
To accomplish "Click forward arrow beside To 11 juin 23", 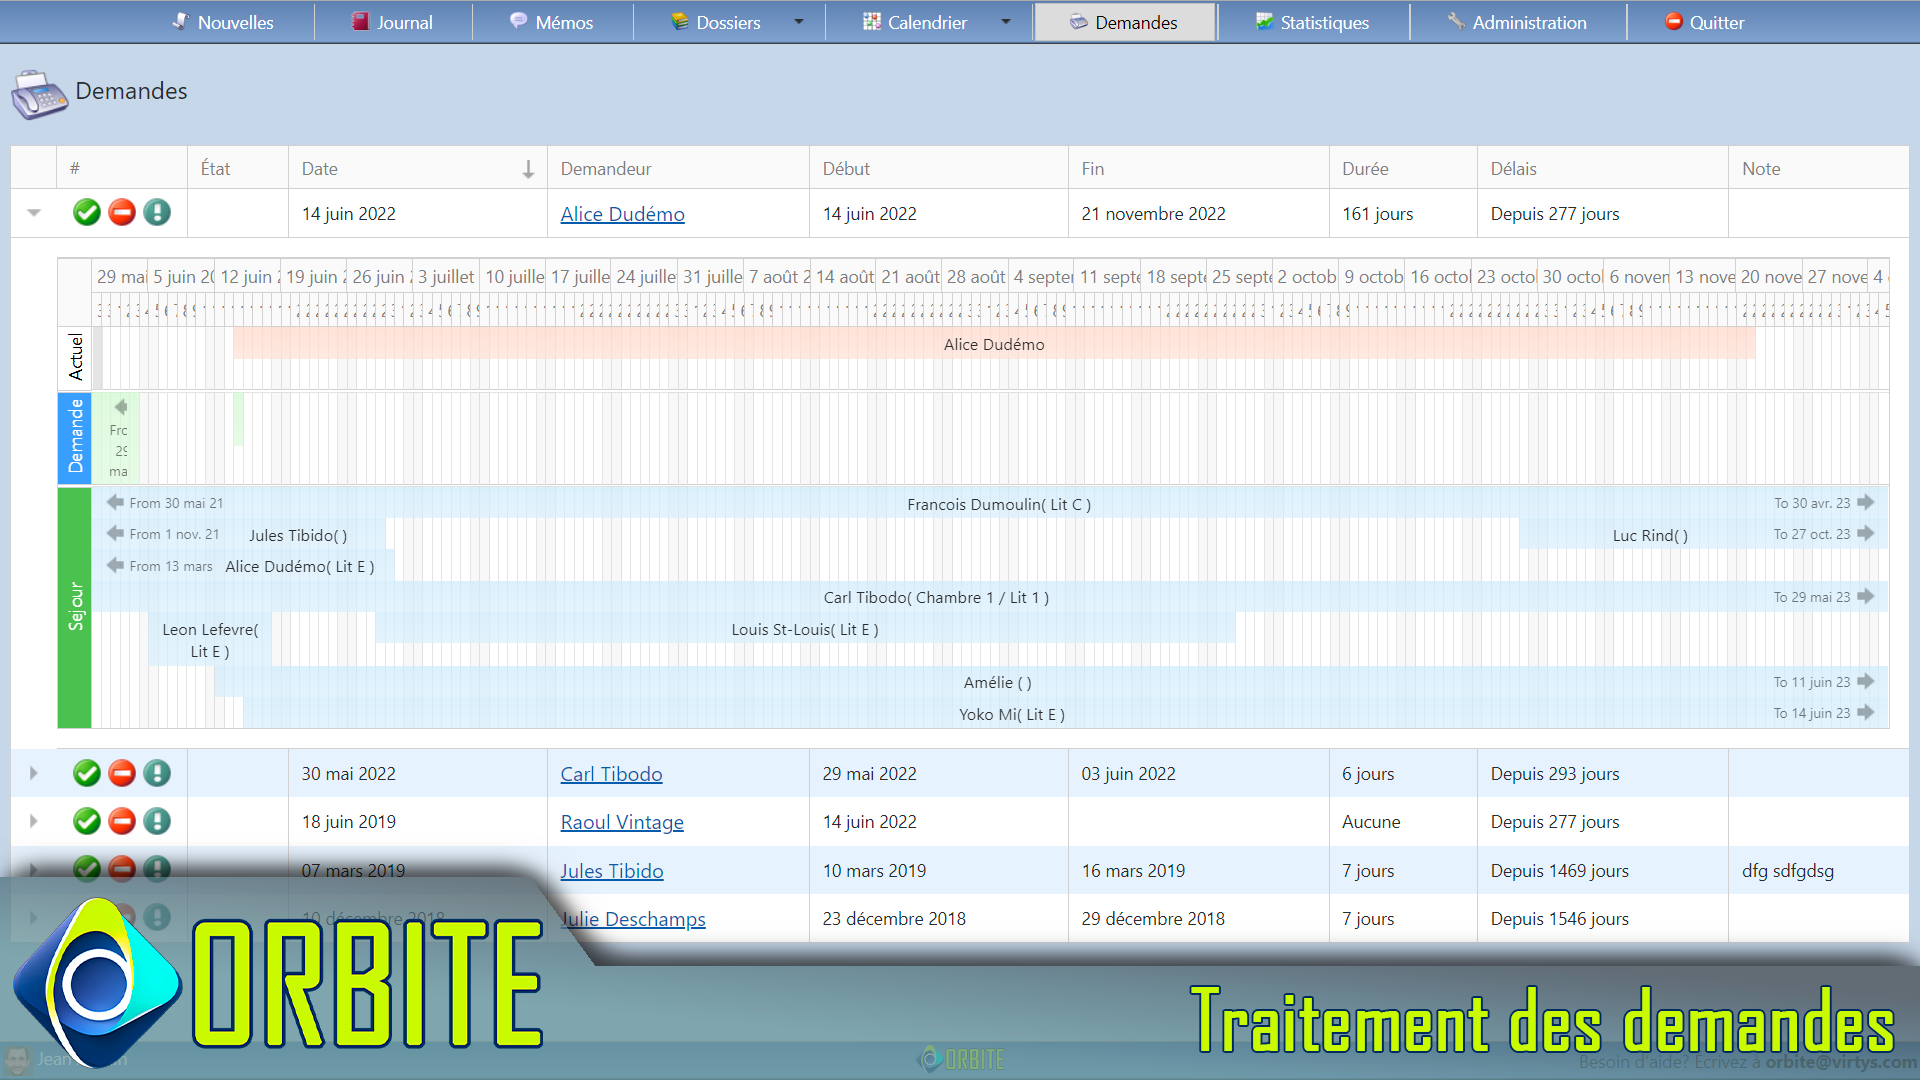I will coord(1865,681).
